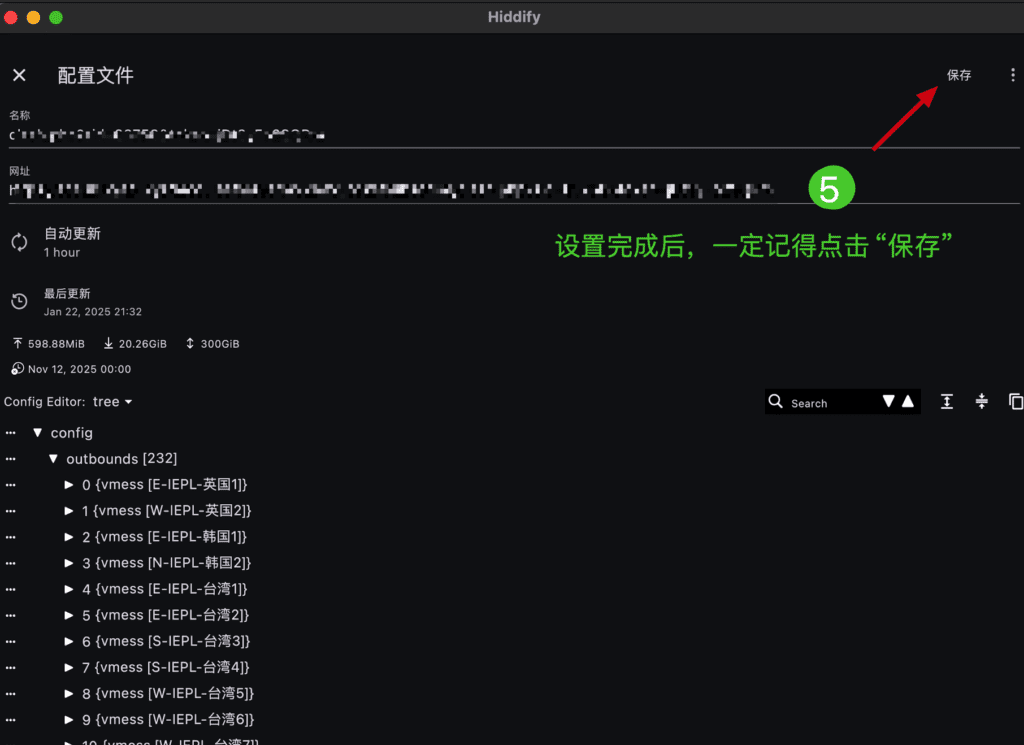Viewport: 1024px width, 745px height.
Task: Open the Config Editor tree mode dropdown
Action: point(113,402)
